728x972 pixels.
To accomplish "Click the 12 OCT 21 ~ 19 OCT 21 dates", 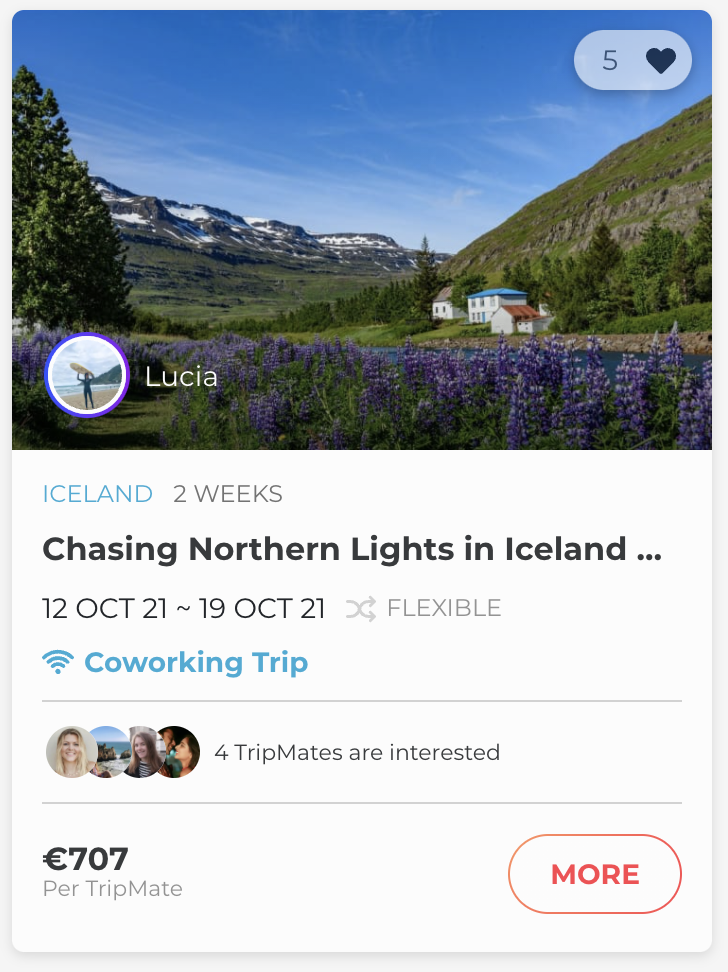I will [x=184, y=608].
